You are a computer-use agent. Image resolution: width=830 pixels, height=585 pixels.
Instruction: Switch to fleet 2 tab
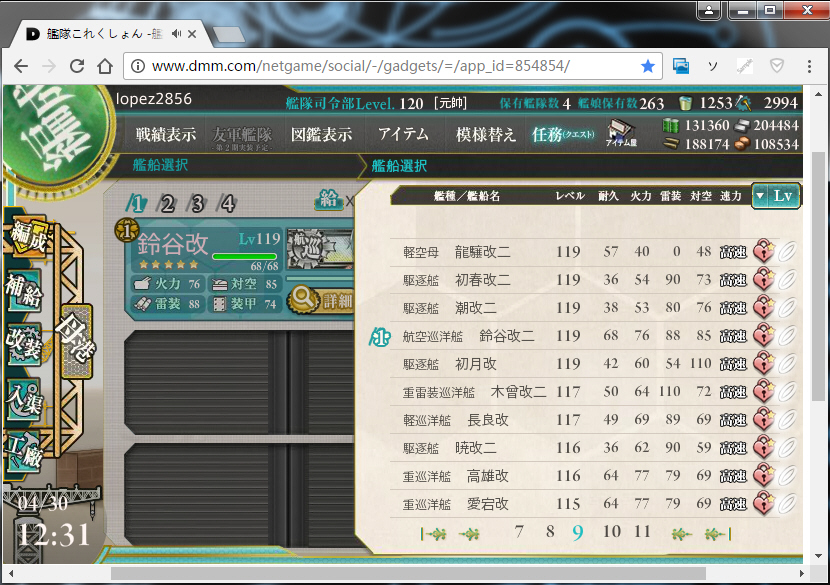click(x=166, y=203)
